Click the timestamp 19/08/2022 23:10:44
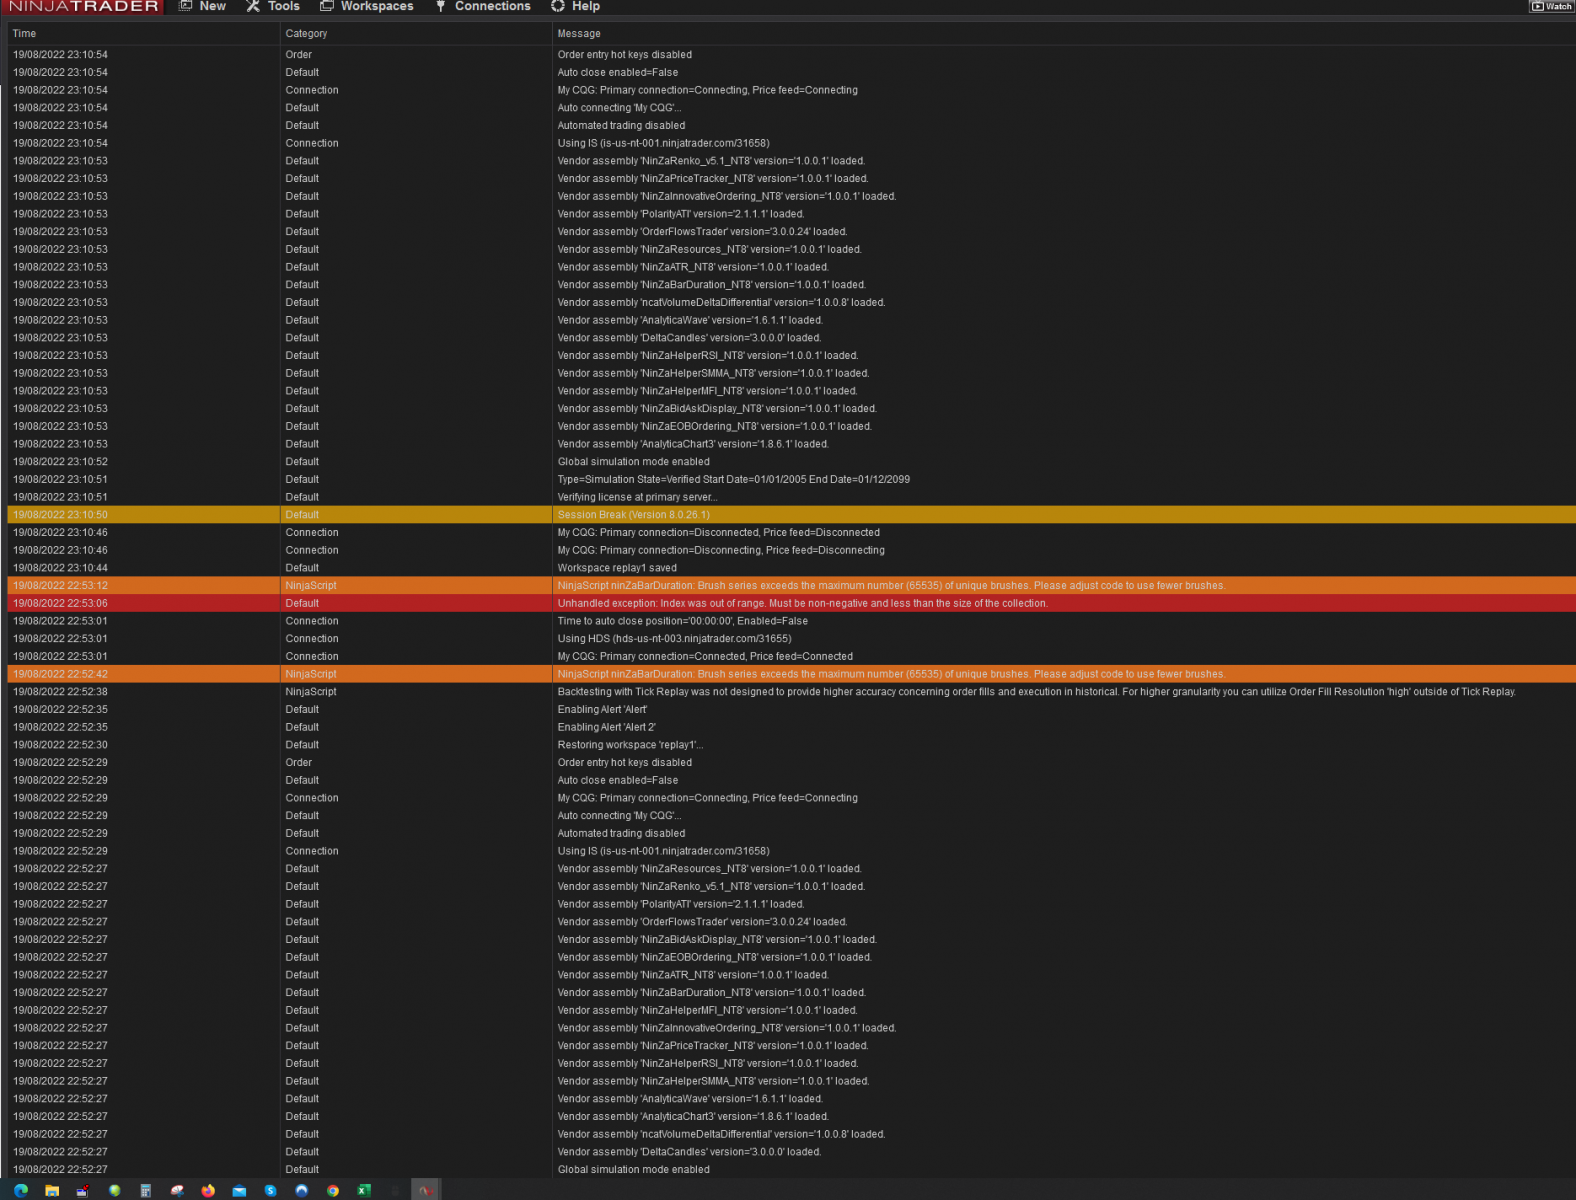This screenshot has width=1576, height=1200. click(60, 568)
